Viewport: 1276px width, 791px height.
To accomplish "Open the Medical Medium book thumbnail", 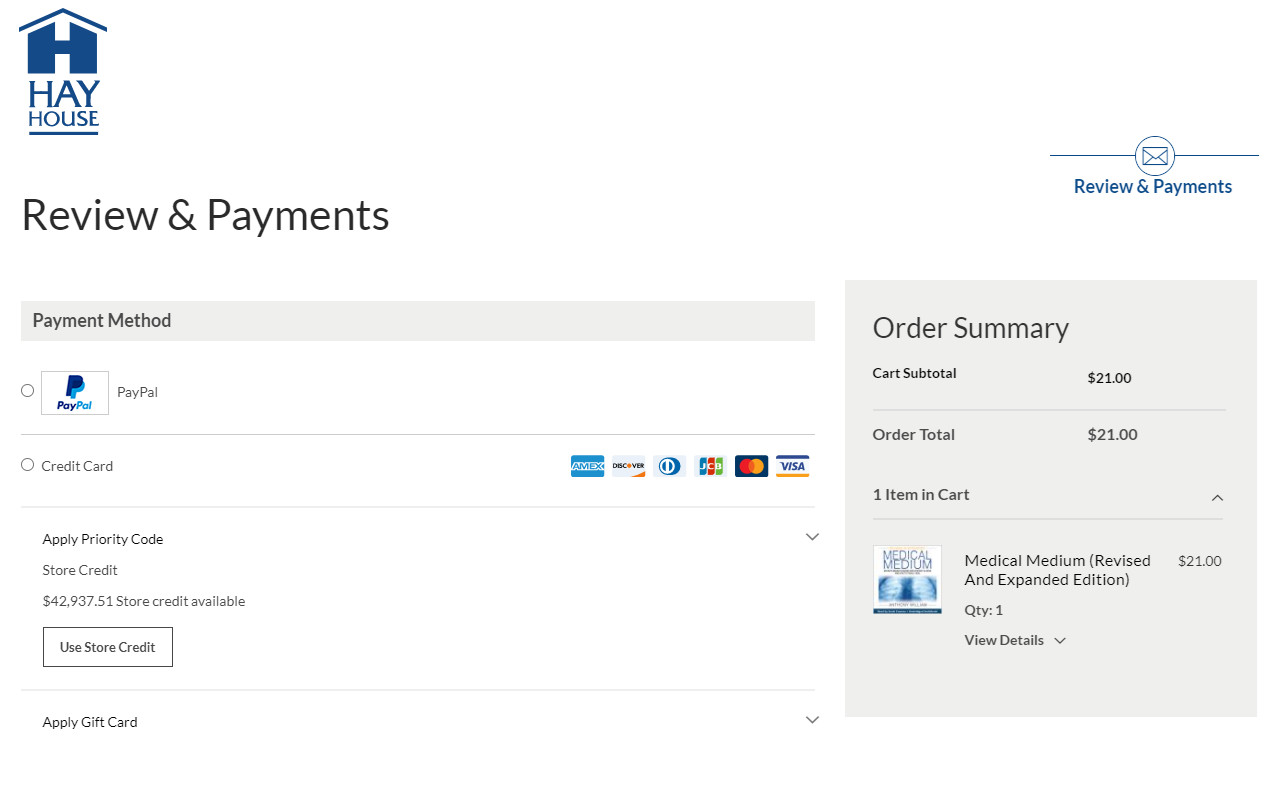I will point(907,579).
